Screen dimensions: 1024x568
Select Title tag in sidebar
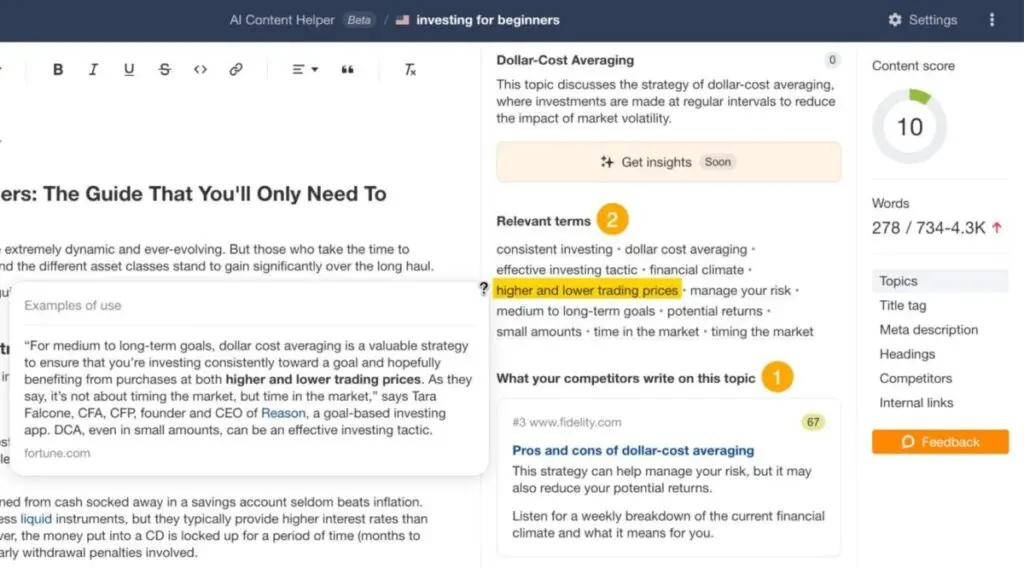click(903, 306)
